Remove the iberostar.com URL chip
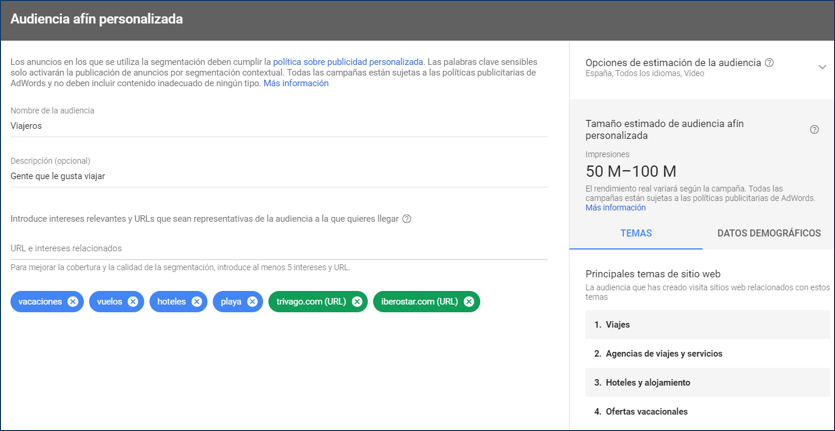 (x=469, y=302)
